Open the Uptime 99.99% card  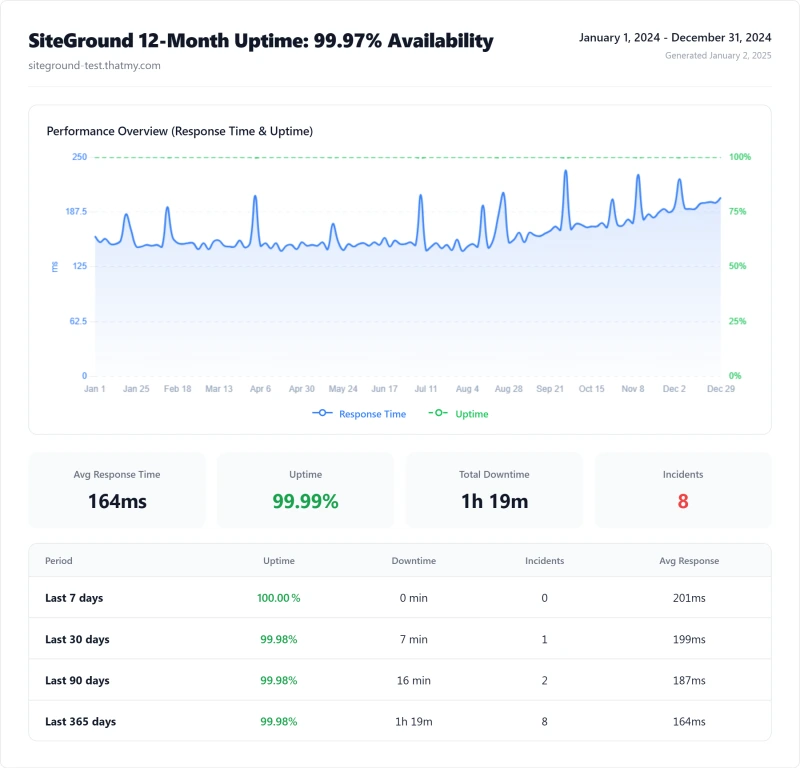pos(306,490)
